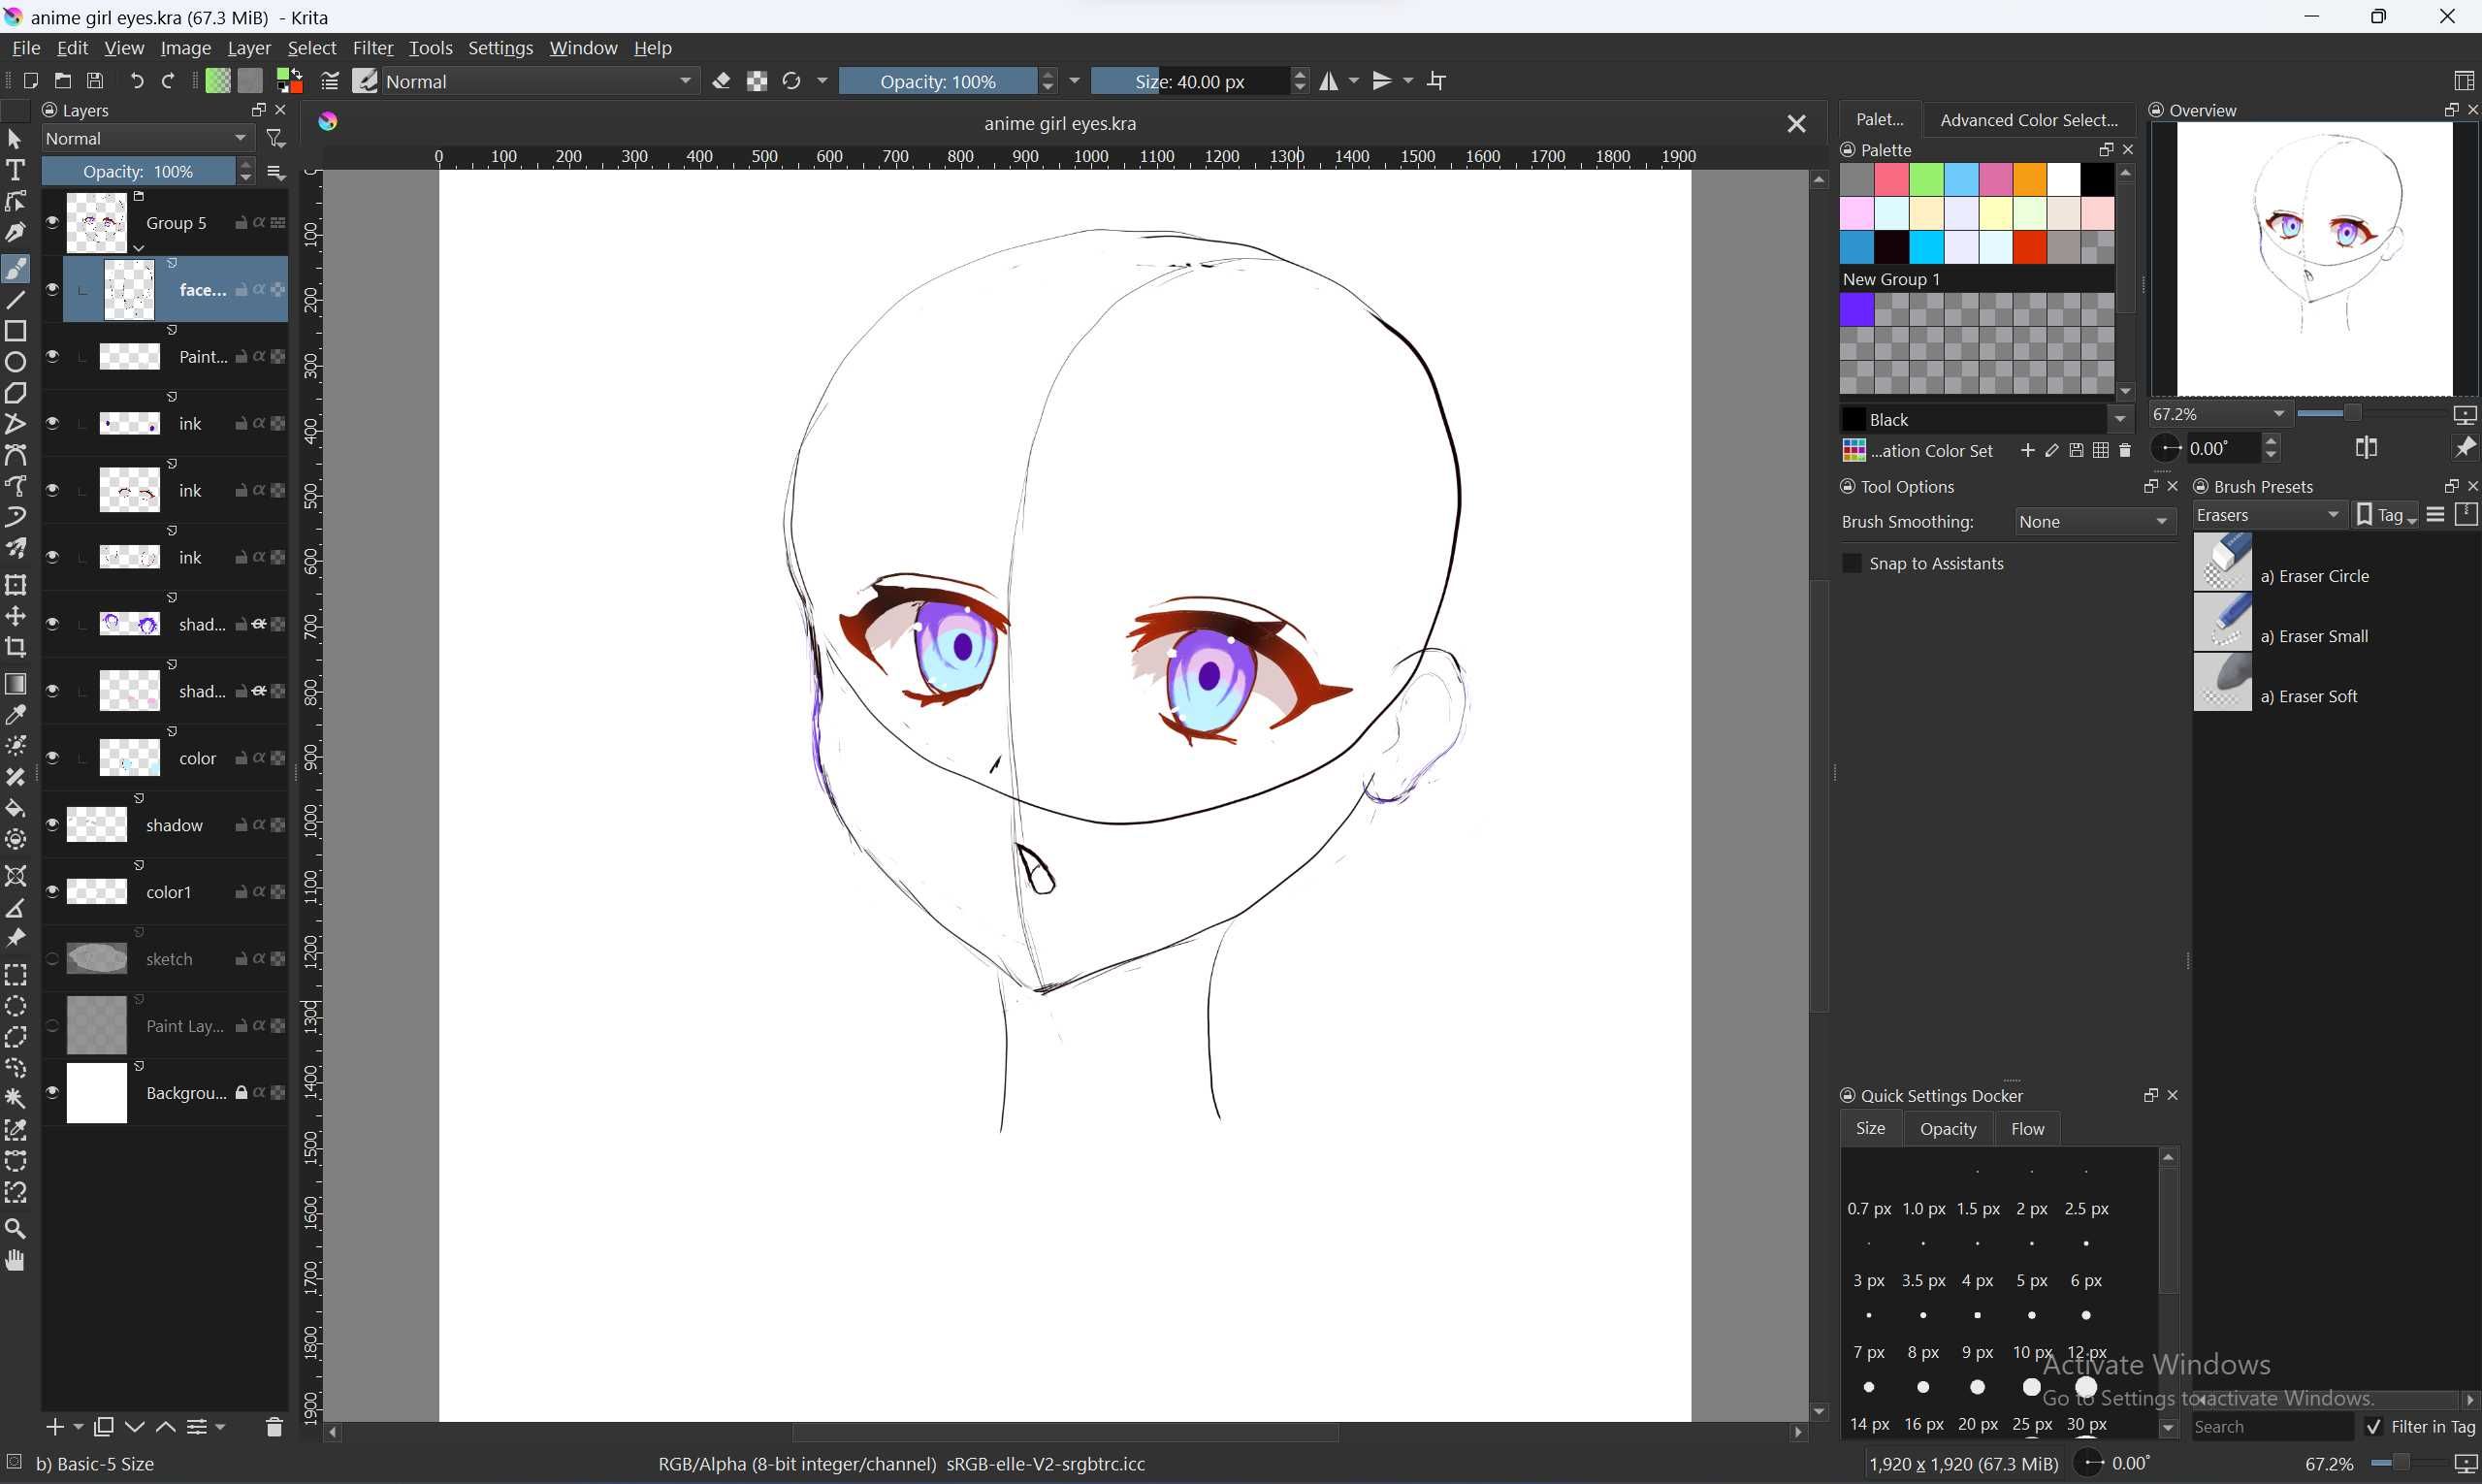
Task: Select the Contiguous Selection magic wand tool
Action: tap(15, 1099)
